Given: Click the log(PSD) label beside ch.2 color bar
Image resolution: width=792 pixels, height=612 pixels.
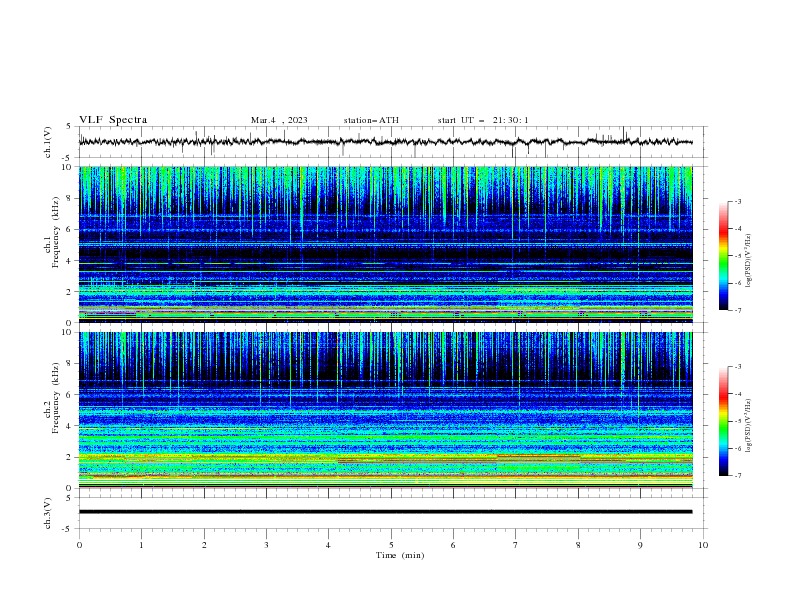Looking at the screenshot, I should pyautogui.click(x=749, y=426).
